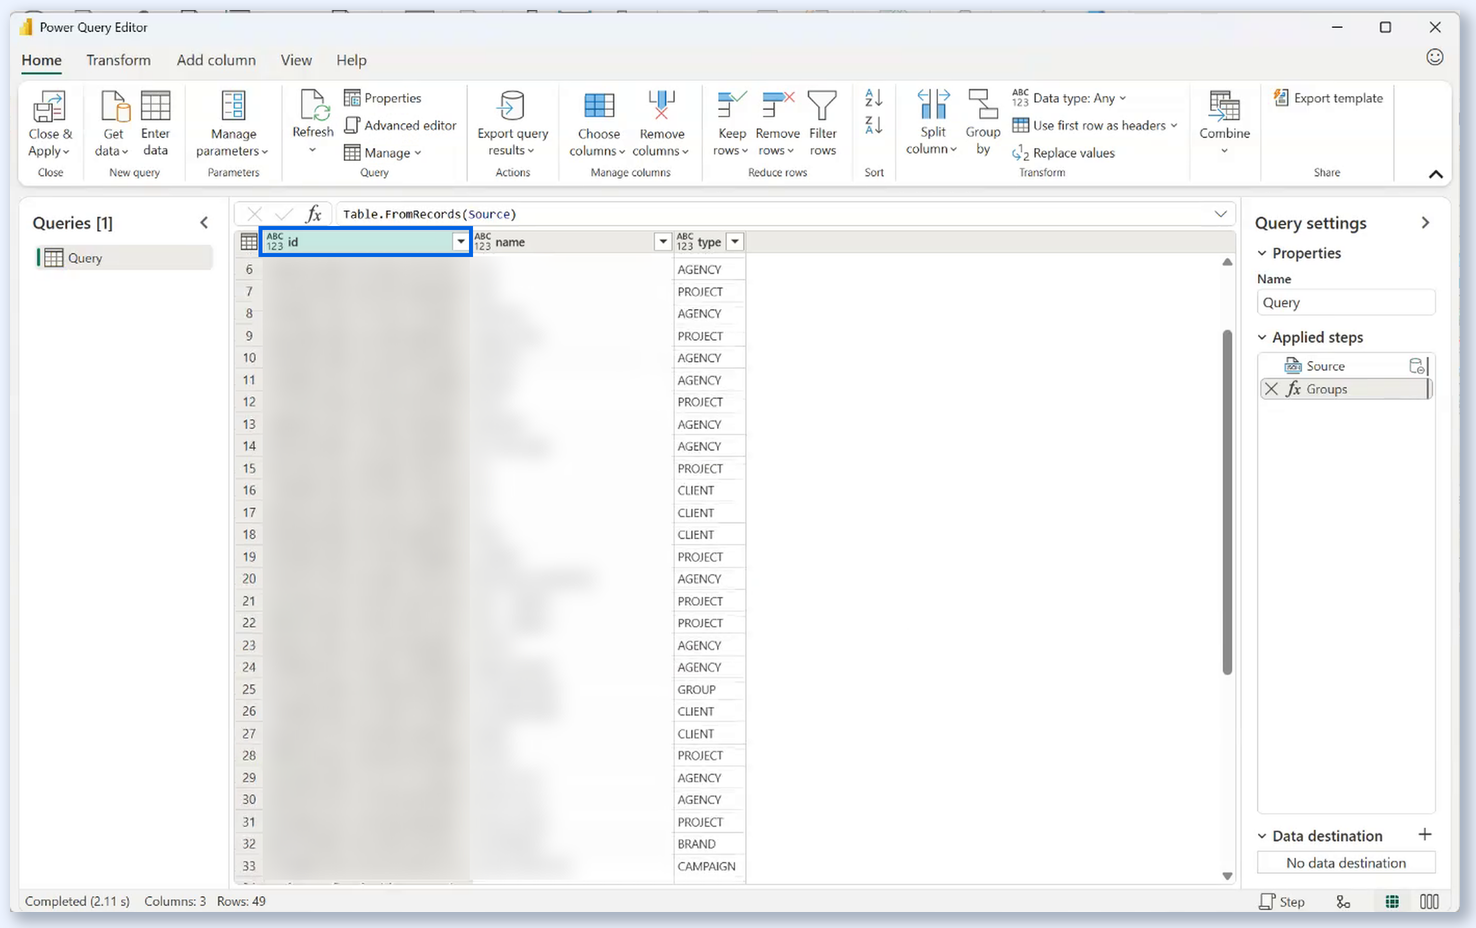1476x928 pixels.
Task: Click the Remove rows icon
Action: click(777, 105)
